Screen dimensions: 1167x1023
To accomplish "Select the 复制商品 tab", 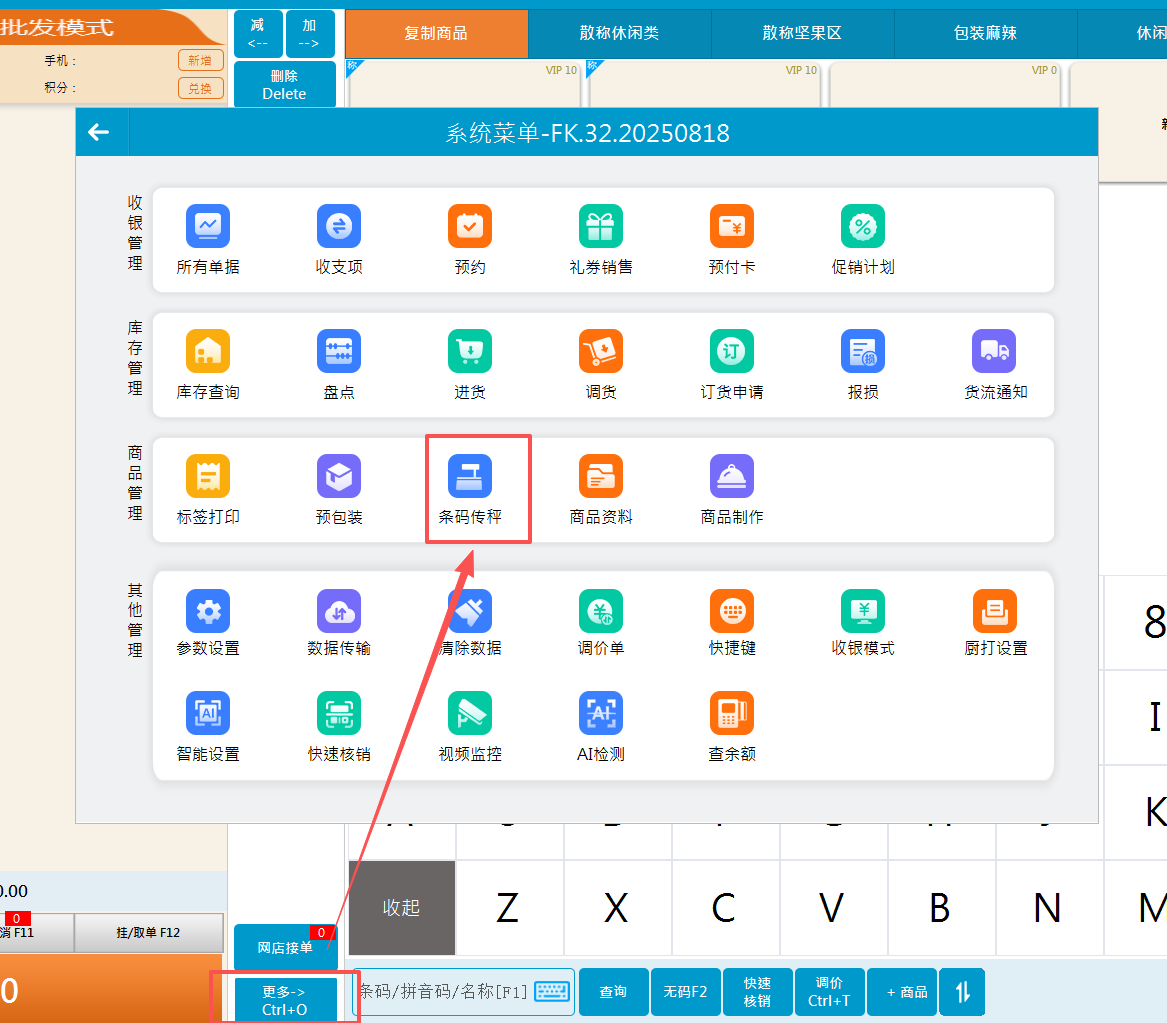I will coord(436,34).
